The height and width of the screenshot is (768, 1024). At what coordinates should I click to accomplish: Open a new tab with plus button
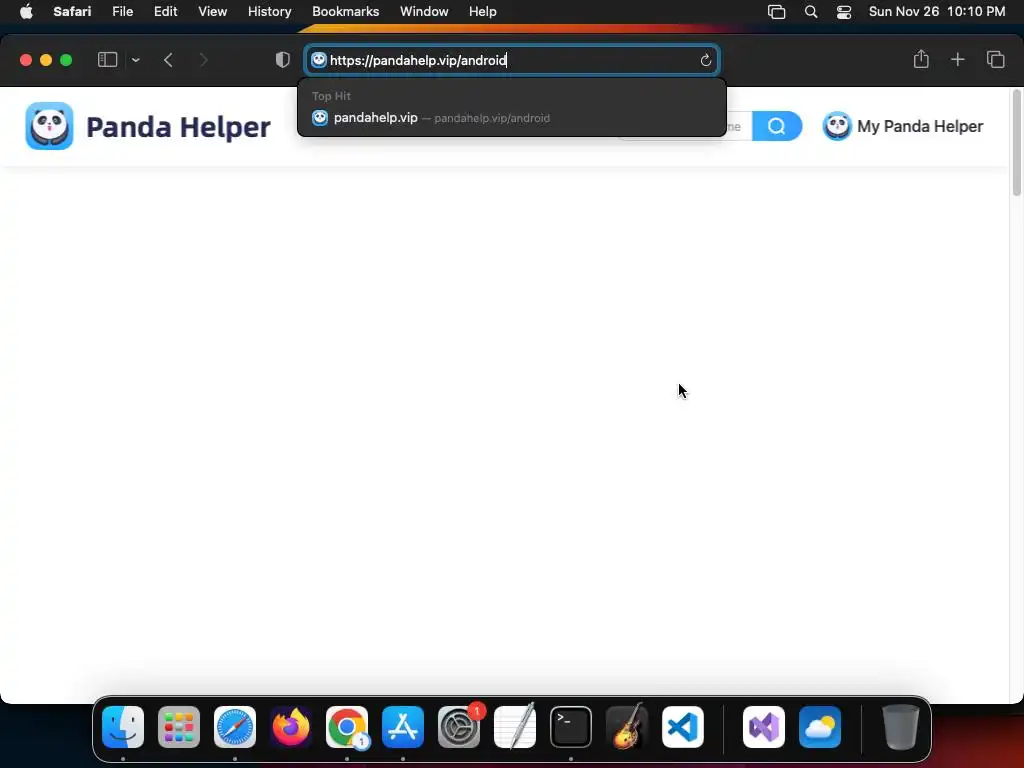pos(957,59)
